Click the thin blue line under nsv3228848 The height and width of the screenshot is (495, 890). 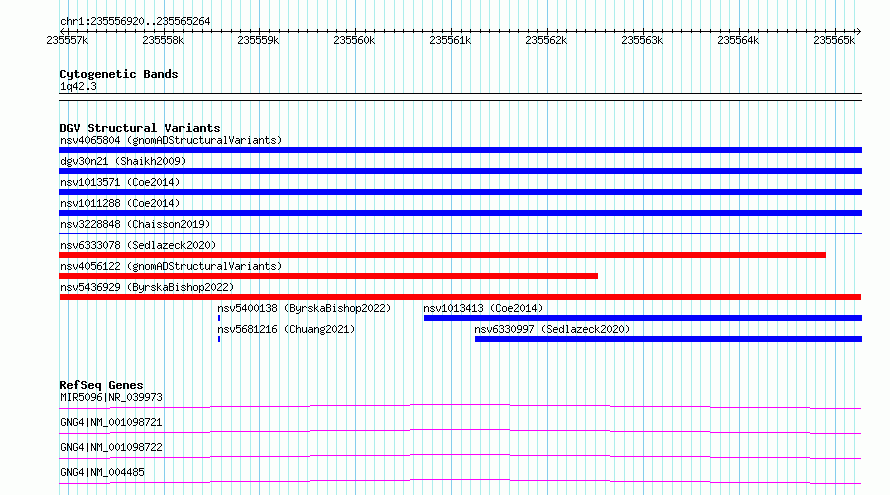tap(460, 233)
